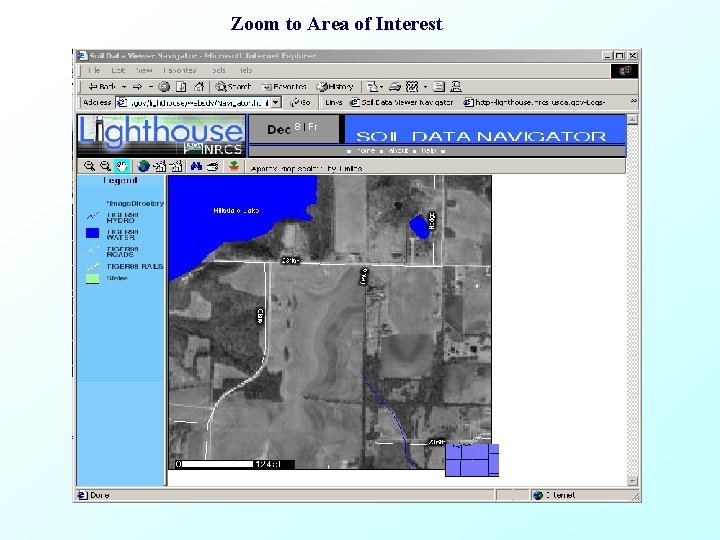Viewport: 720px width, 540px height.
Task: Click the browser Stop icon
Action: click(164, 86)
